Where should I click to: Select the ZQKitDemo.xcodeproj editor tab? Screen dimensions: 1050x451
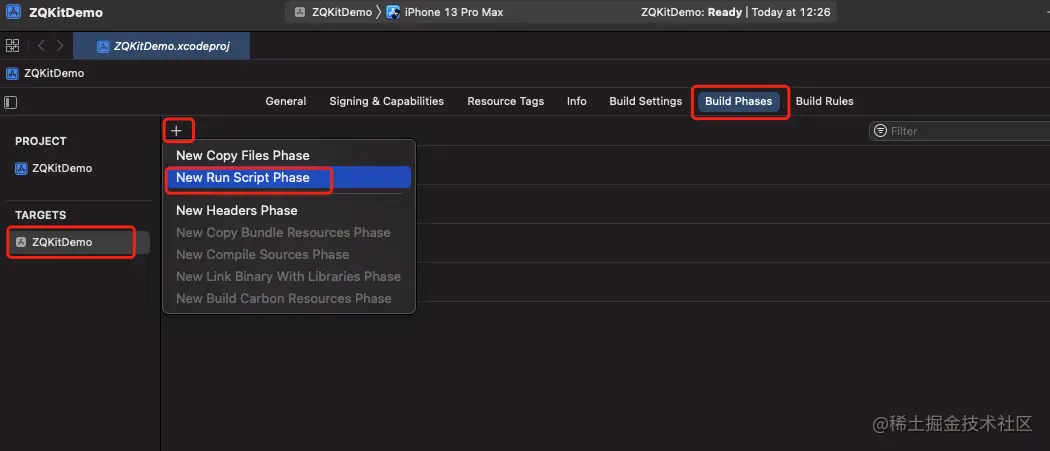161,46
